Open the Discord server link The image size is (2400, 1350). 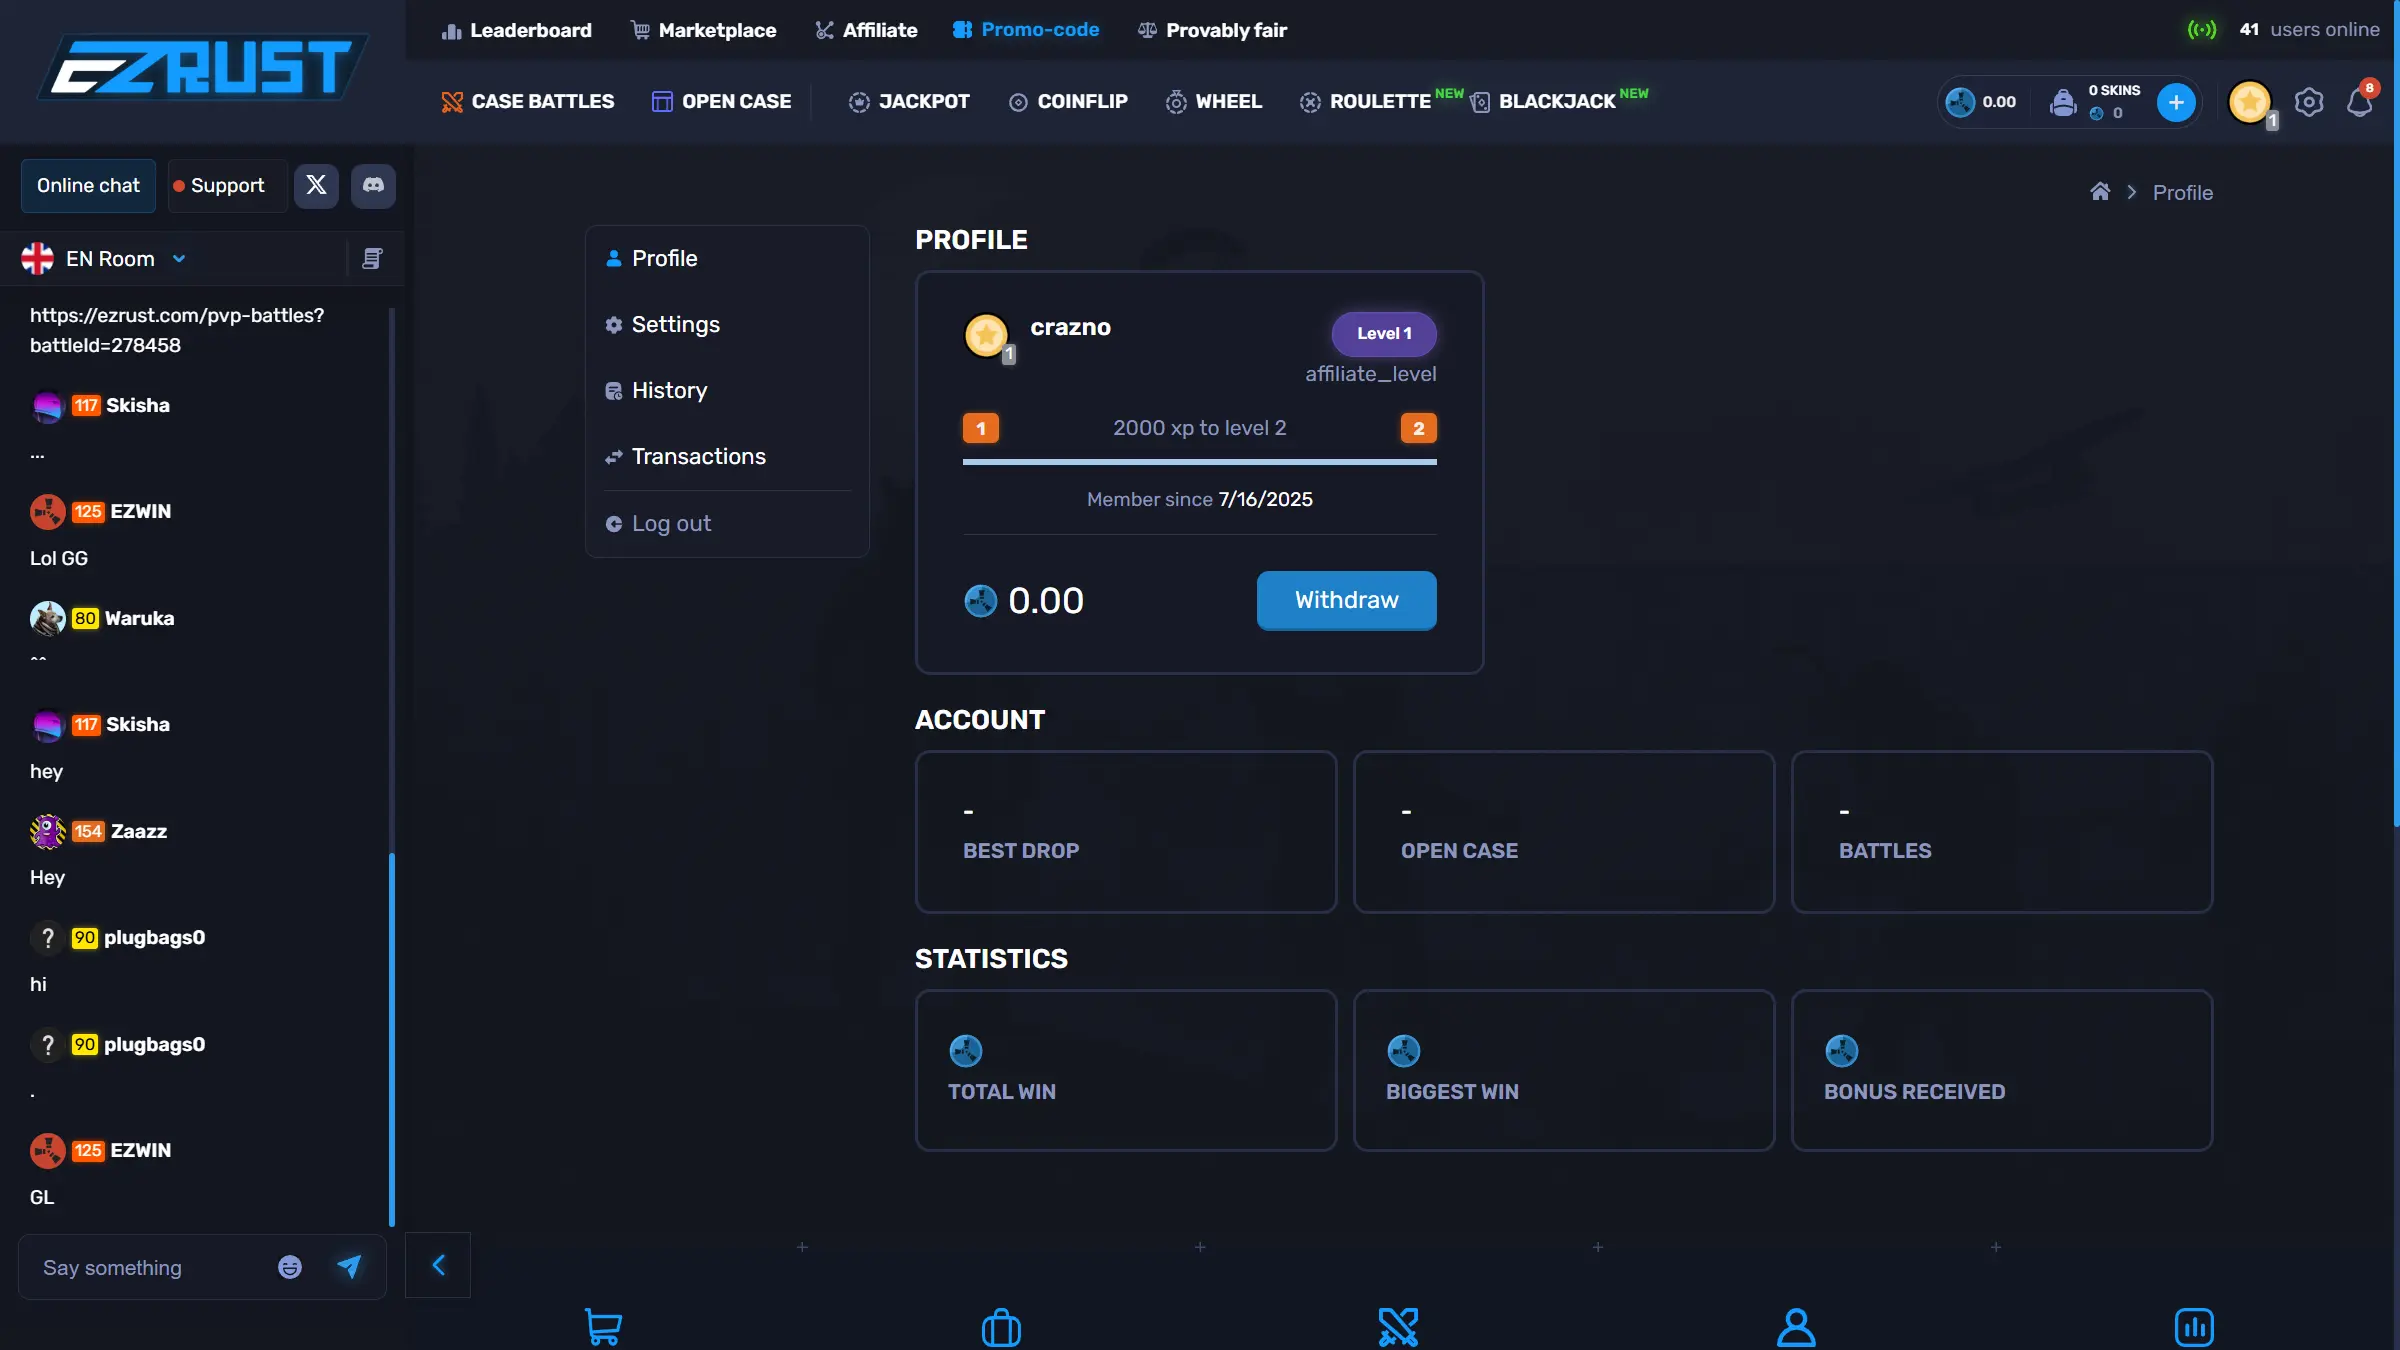[x=373, y=185]
